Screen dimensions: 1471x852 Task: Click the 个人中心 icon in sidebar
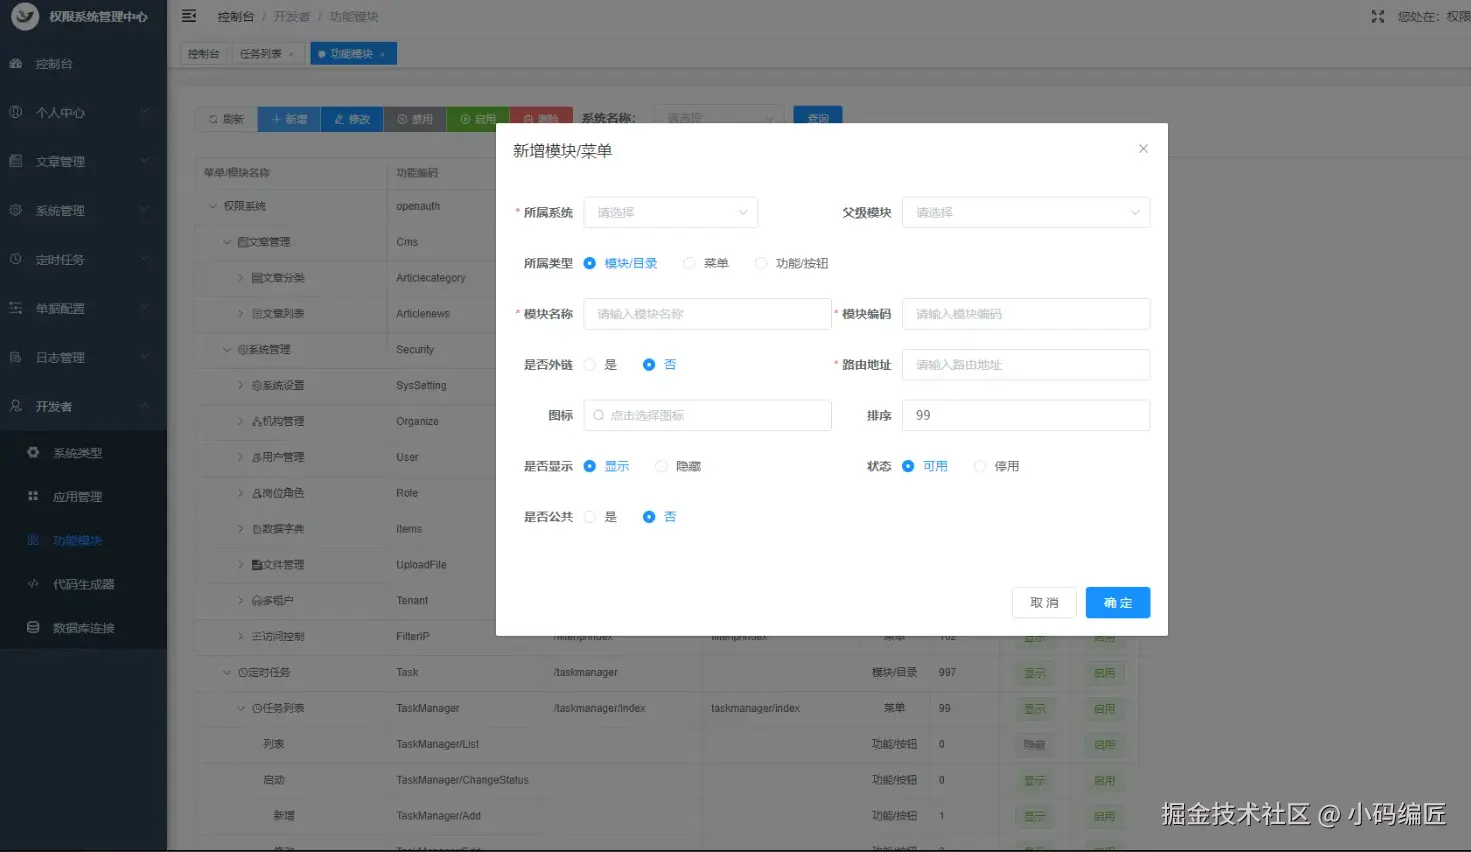click(16, 112)
